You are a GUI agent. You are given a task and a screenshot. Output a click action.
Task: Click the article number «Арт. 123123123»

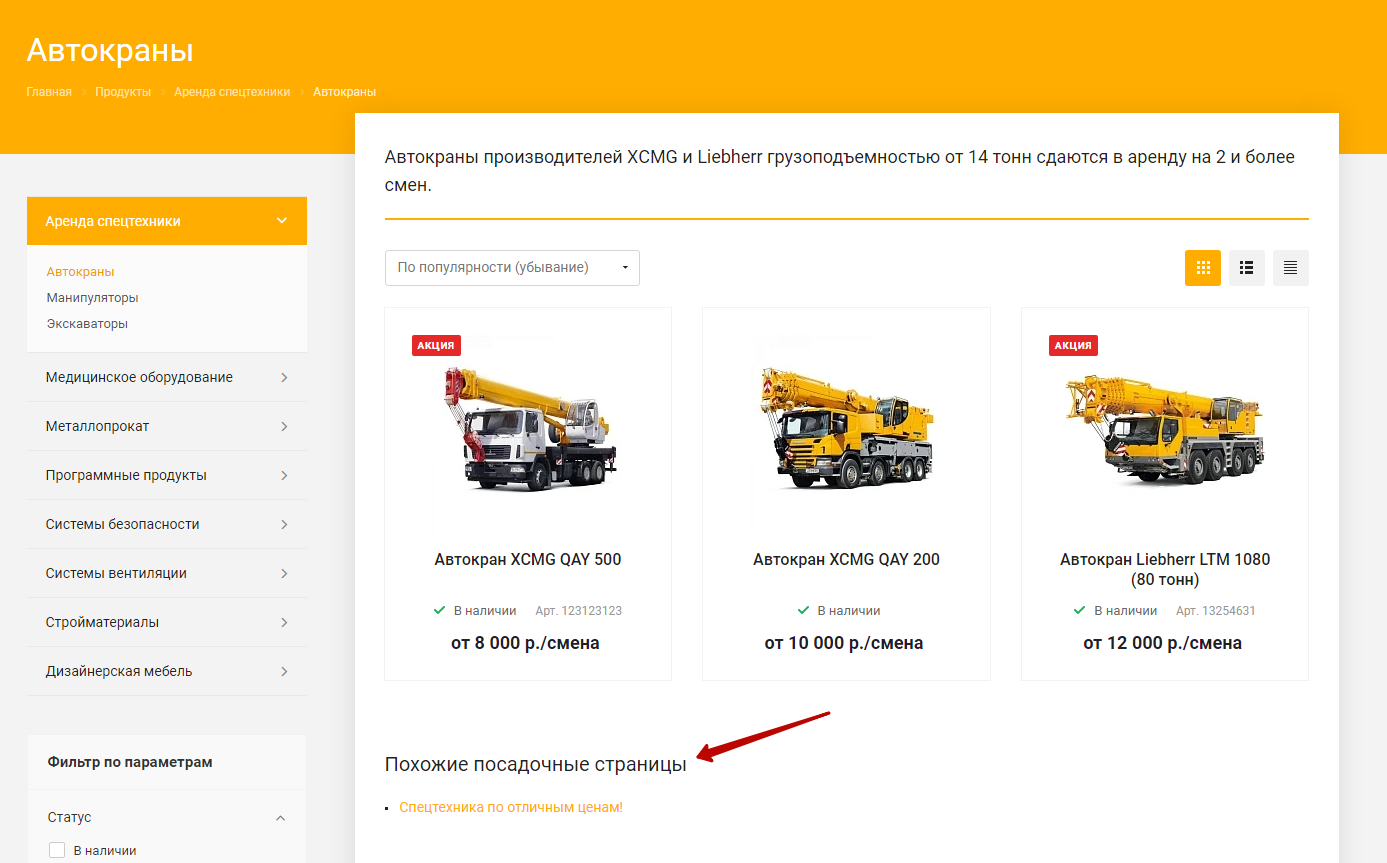coord(578,611)
